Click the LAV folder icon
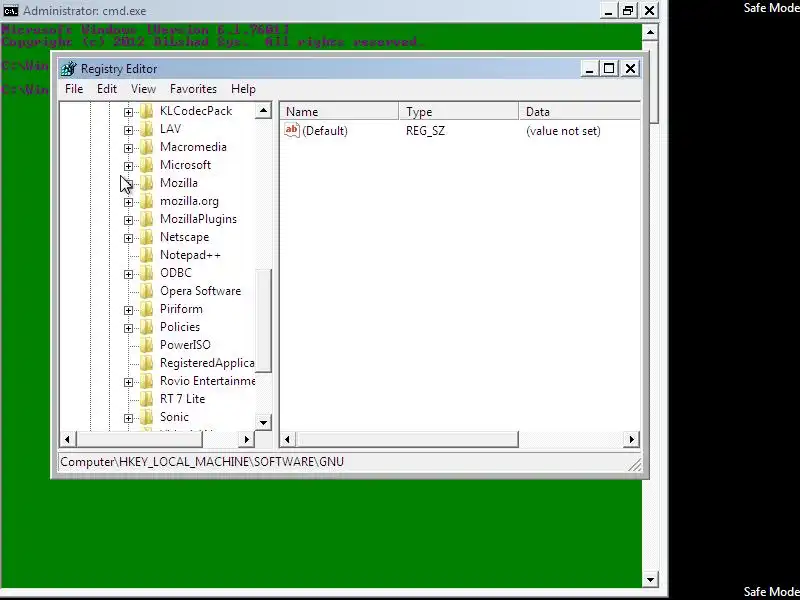Viewport: 800px width, 600px height. 146,129
